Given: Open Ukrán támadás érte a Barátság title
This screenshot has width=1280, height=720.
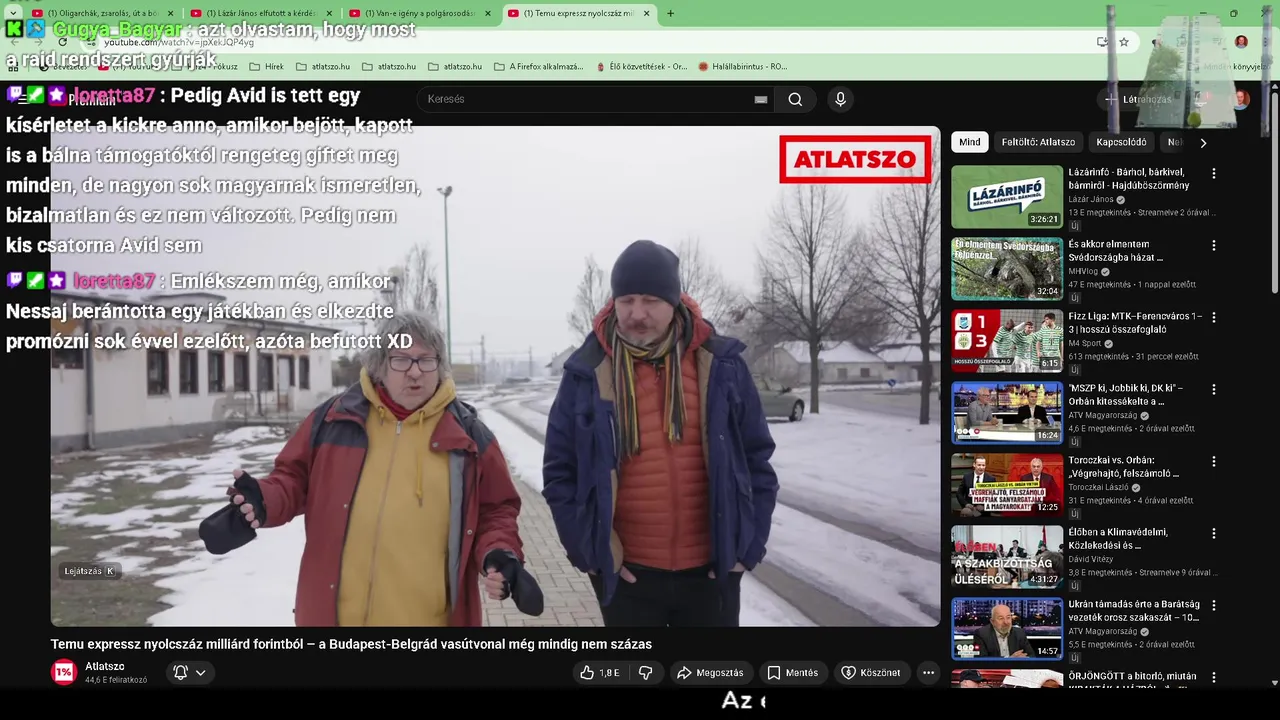Looking at the screenshot, I should pos(1133,611).
